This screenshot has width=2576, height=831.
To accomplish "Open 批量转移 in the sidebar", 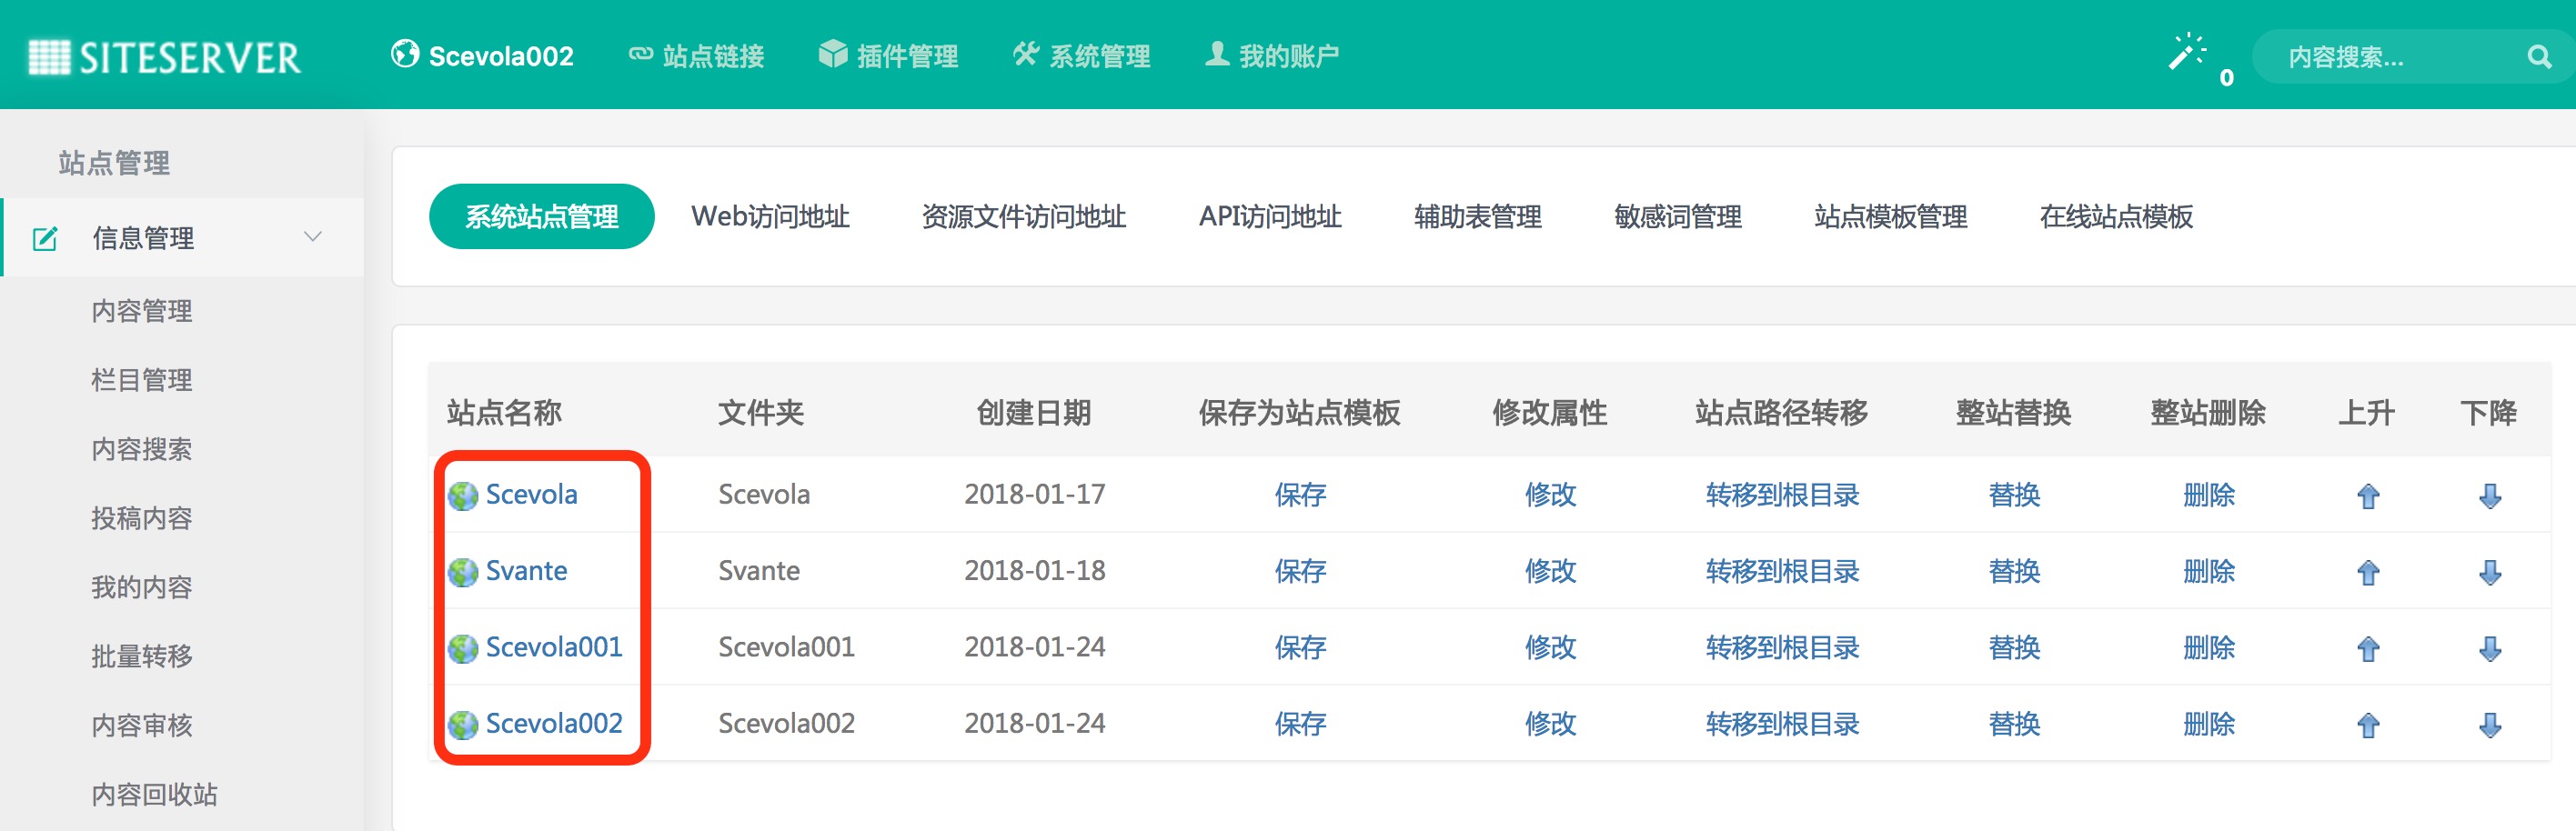I will tap(142, 656).
